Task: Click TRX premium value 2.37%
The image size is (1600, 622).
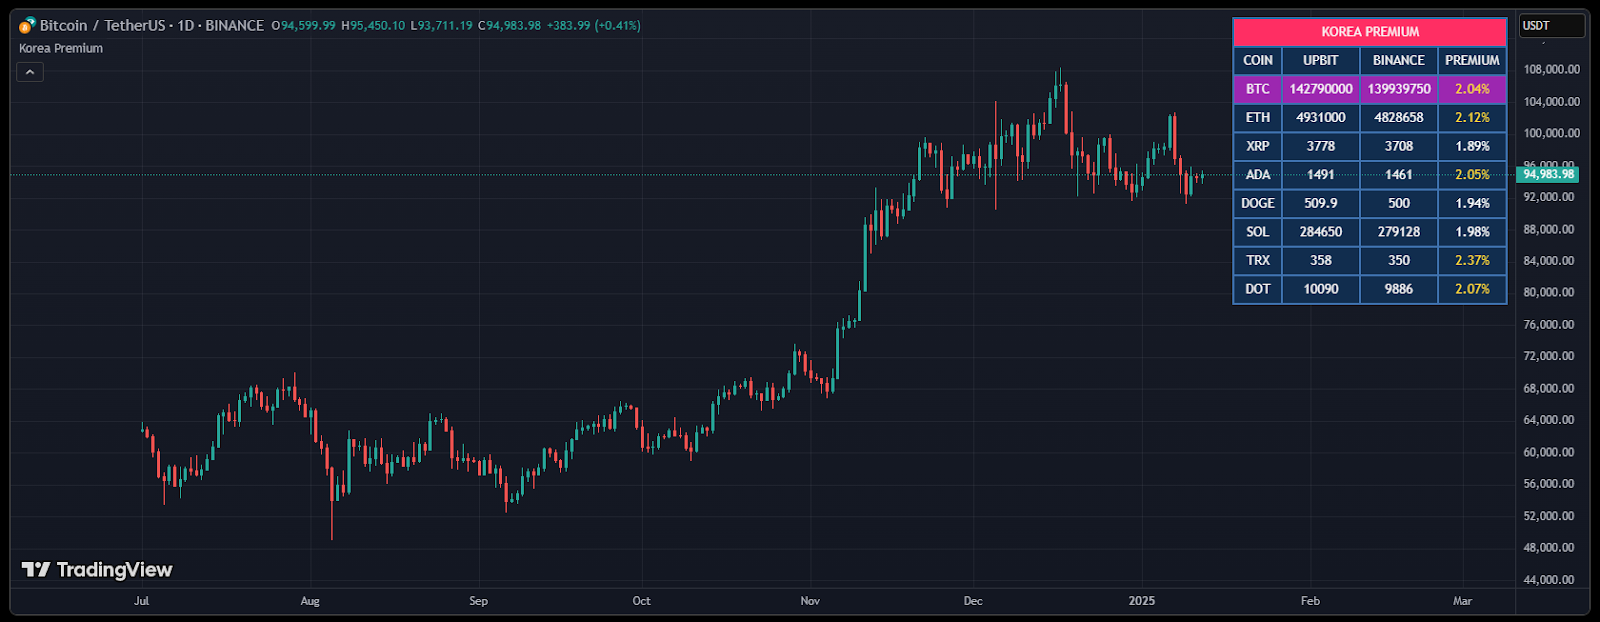Action: coord(1472,260)
